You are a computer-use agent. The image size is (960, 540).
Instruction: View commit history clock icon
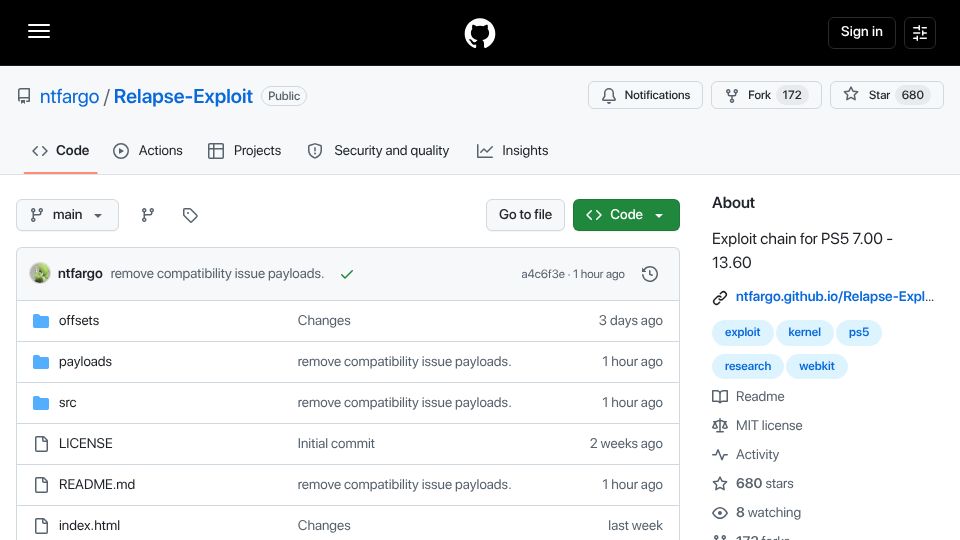tap(650, 274)
